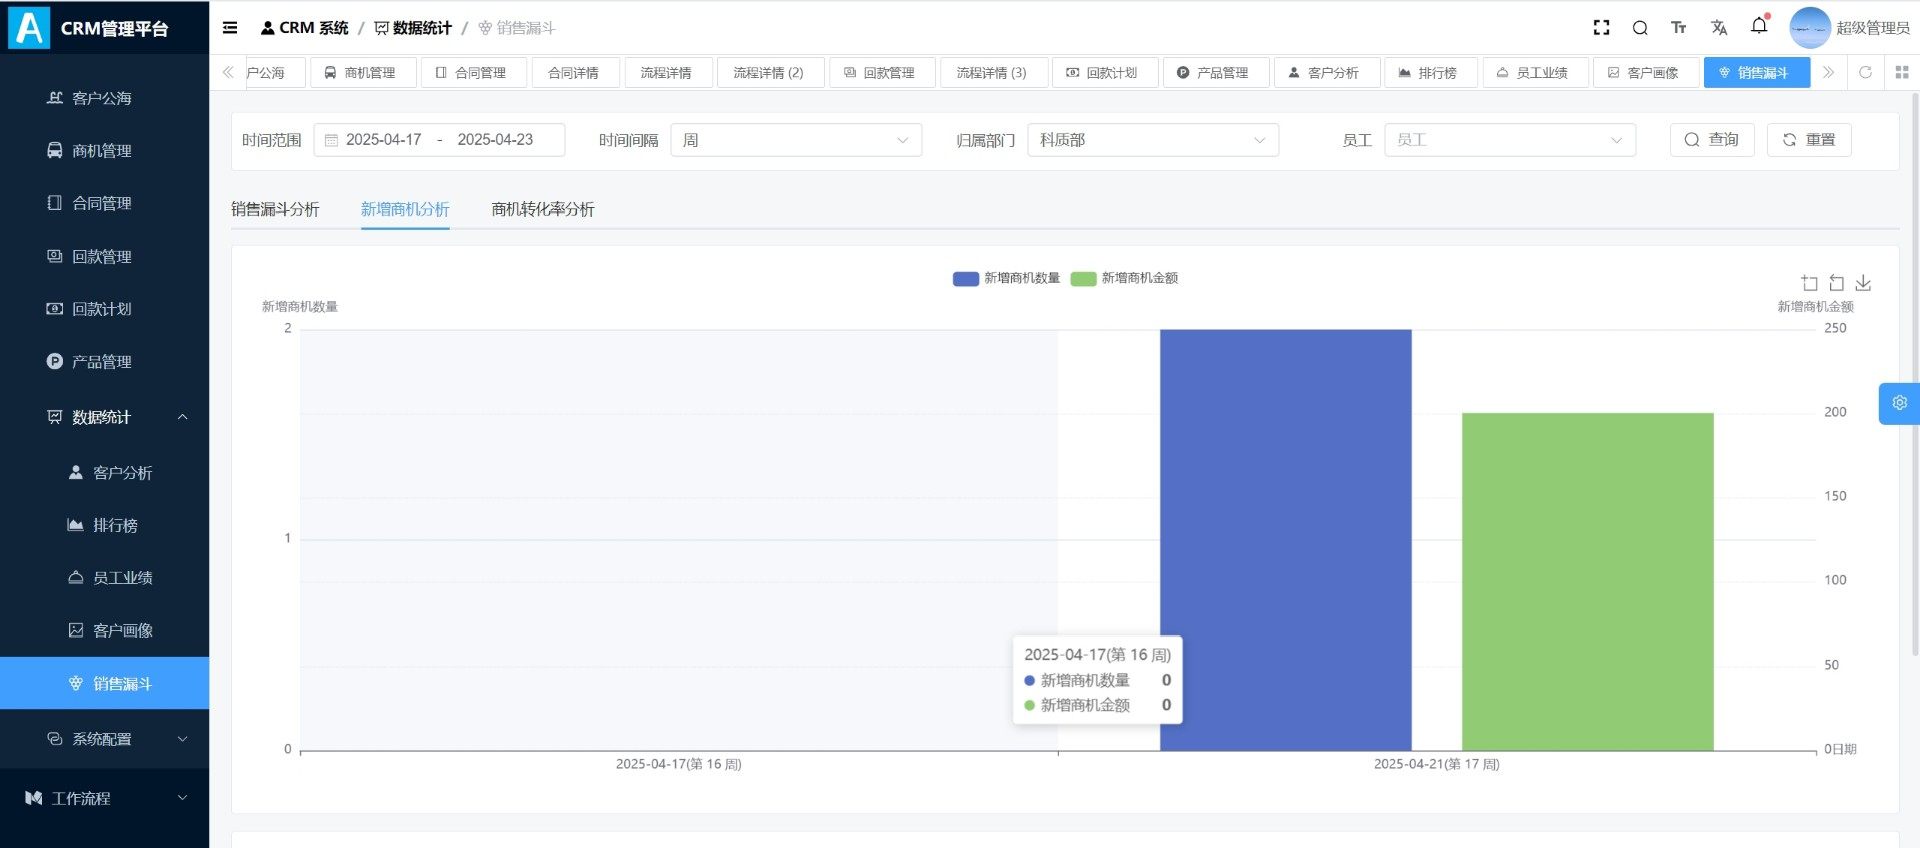Navigate to 回款计划 in sidebar
The width and height of the screenshot is (1920, 848).
click(105, 309)
